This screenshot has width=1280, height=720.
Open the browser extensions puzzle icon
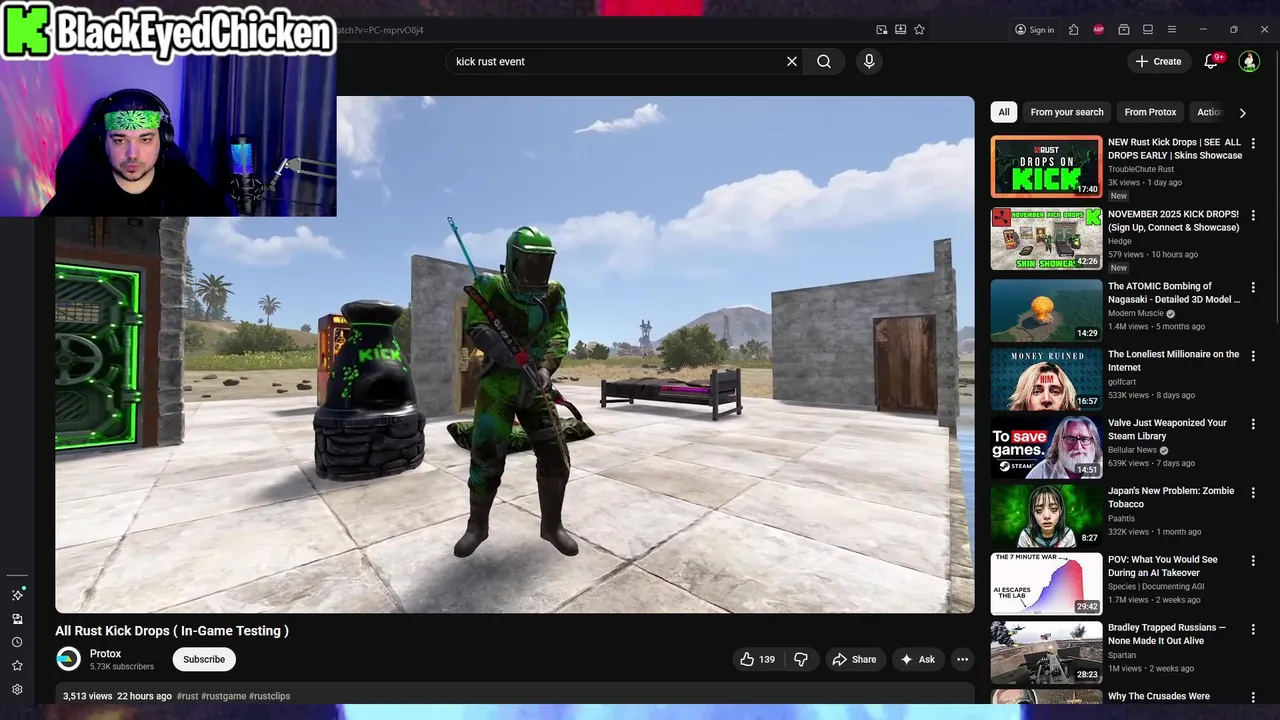point(1073,30)
